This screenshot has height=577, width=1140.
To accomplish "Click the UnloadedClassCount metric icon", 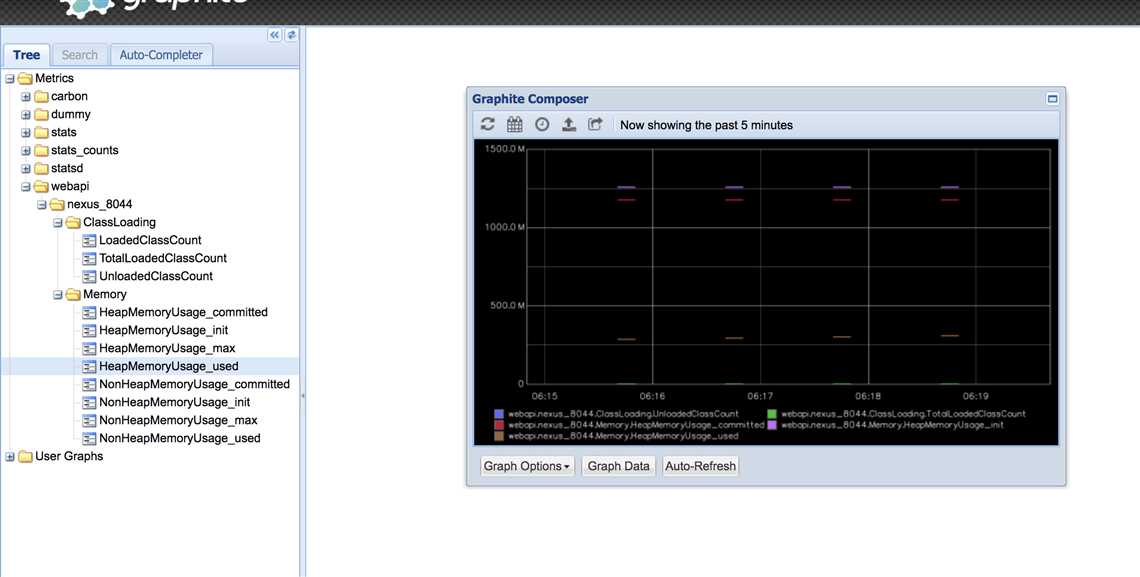I will click(89, 277).
